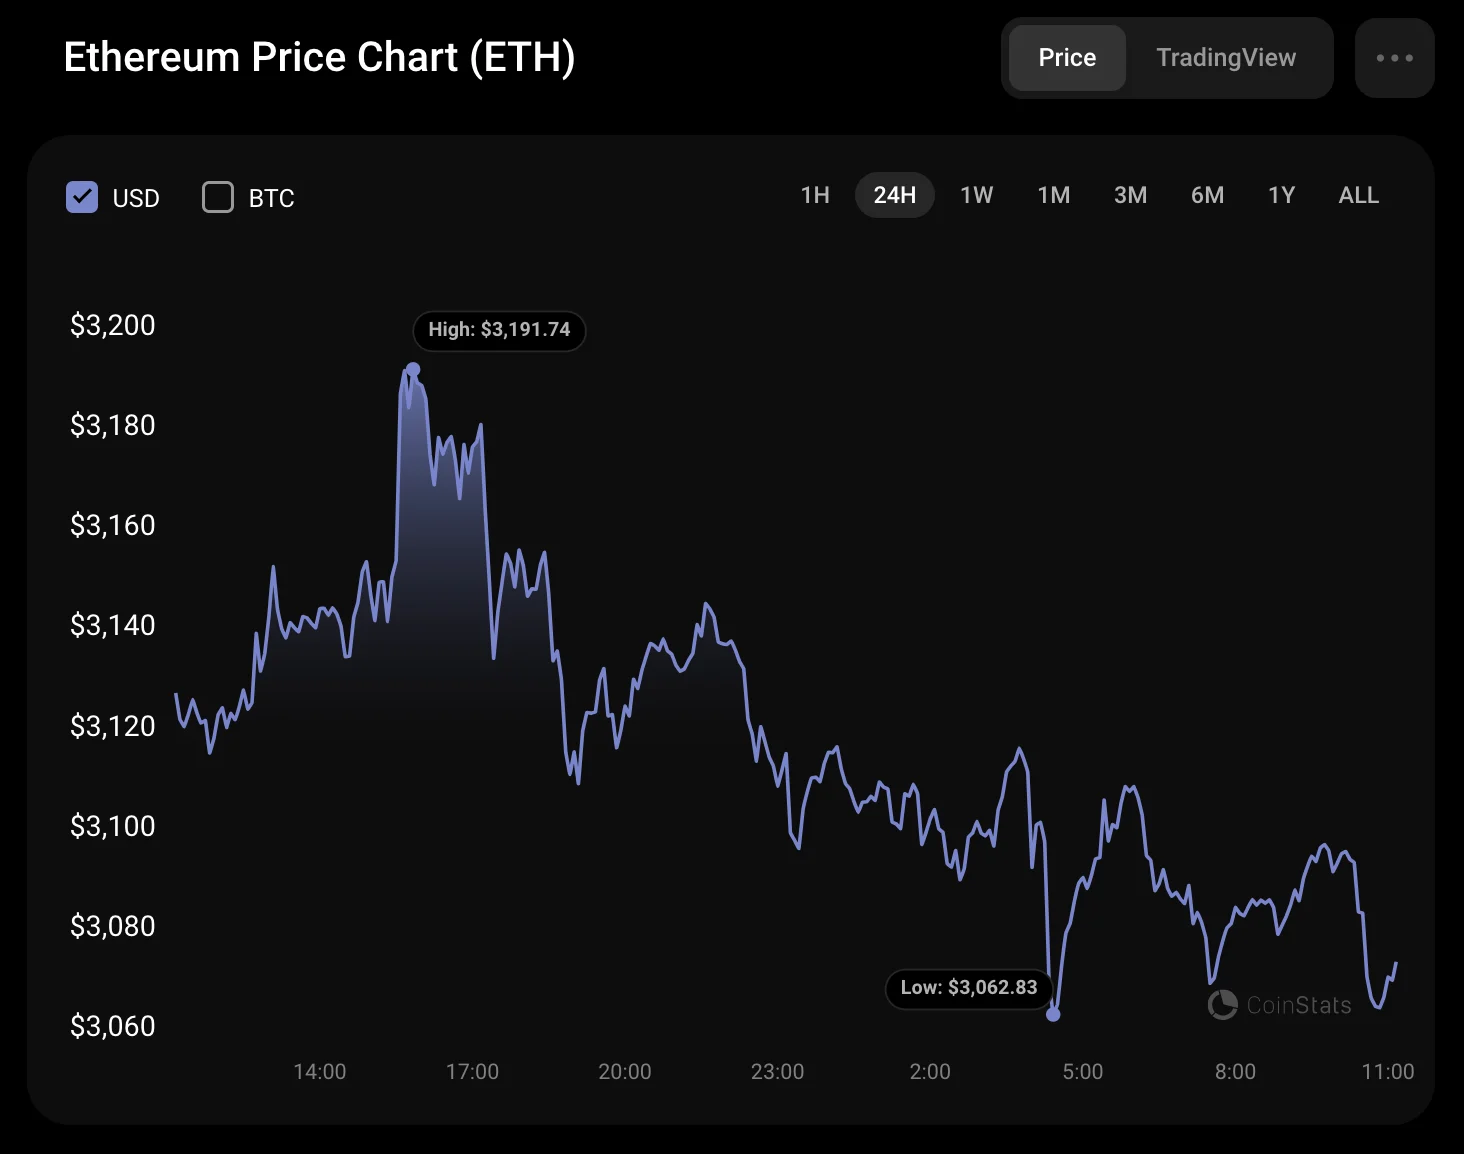Show ALL time price history
Image resolution: width=1464 pixels, height=1154 pixels.
[1358, 195]
